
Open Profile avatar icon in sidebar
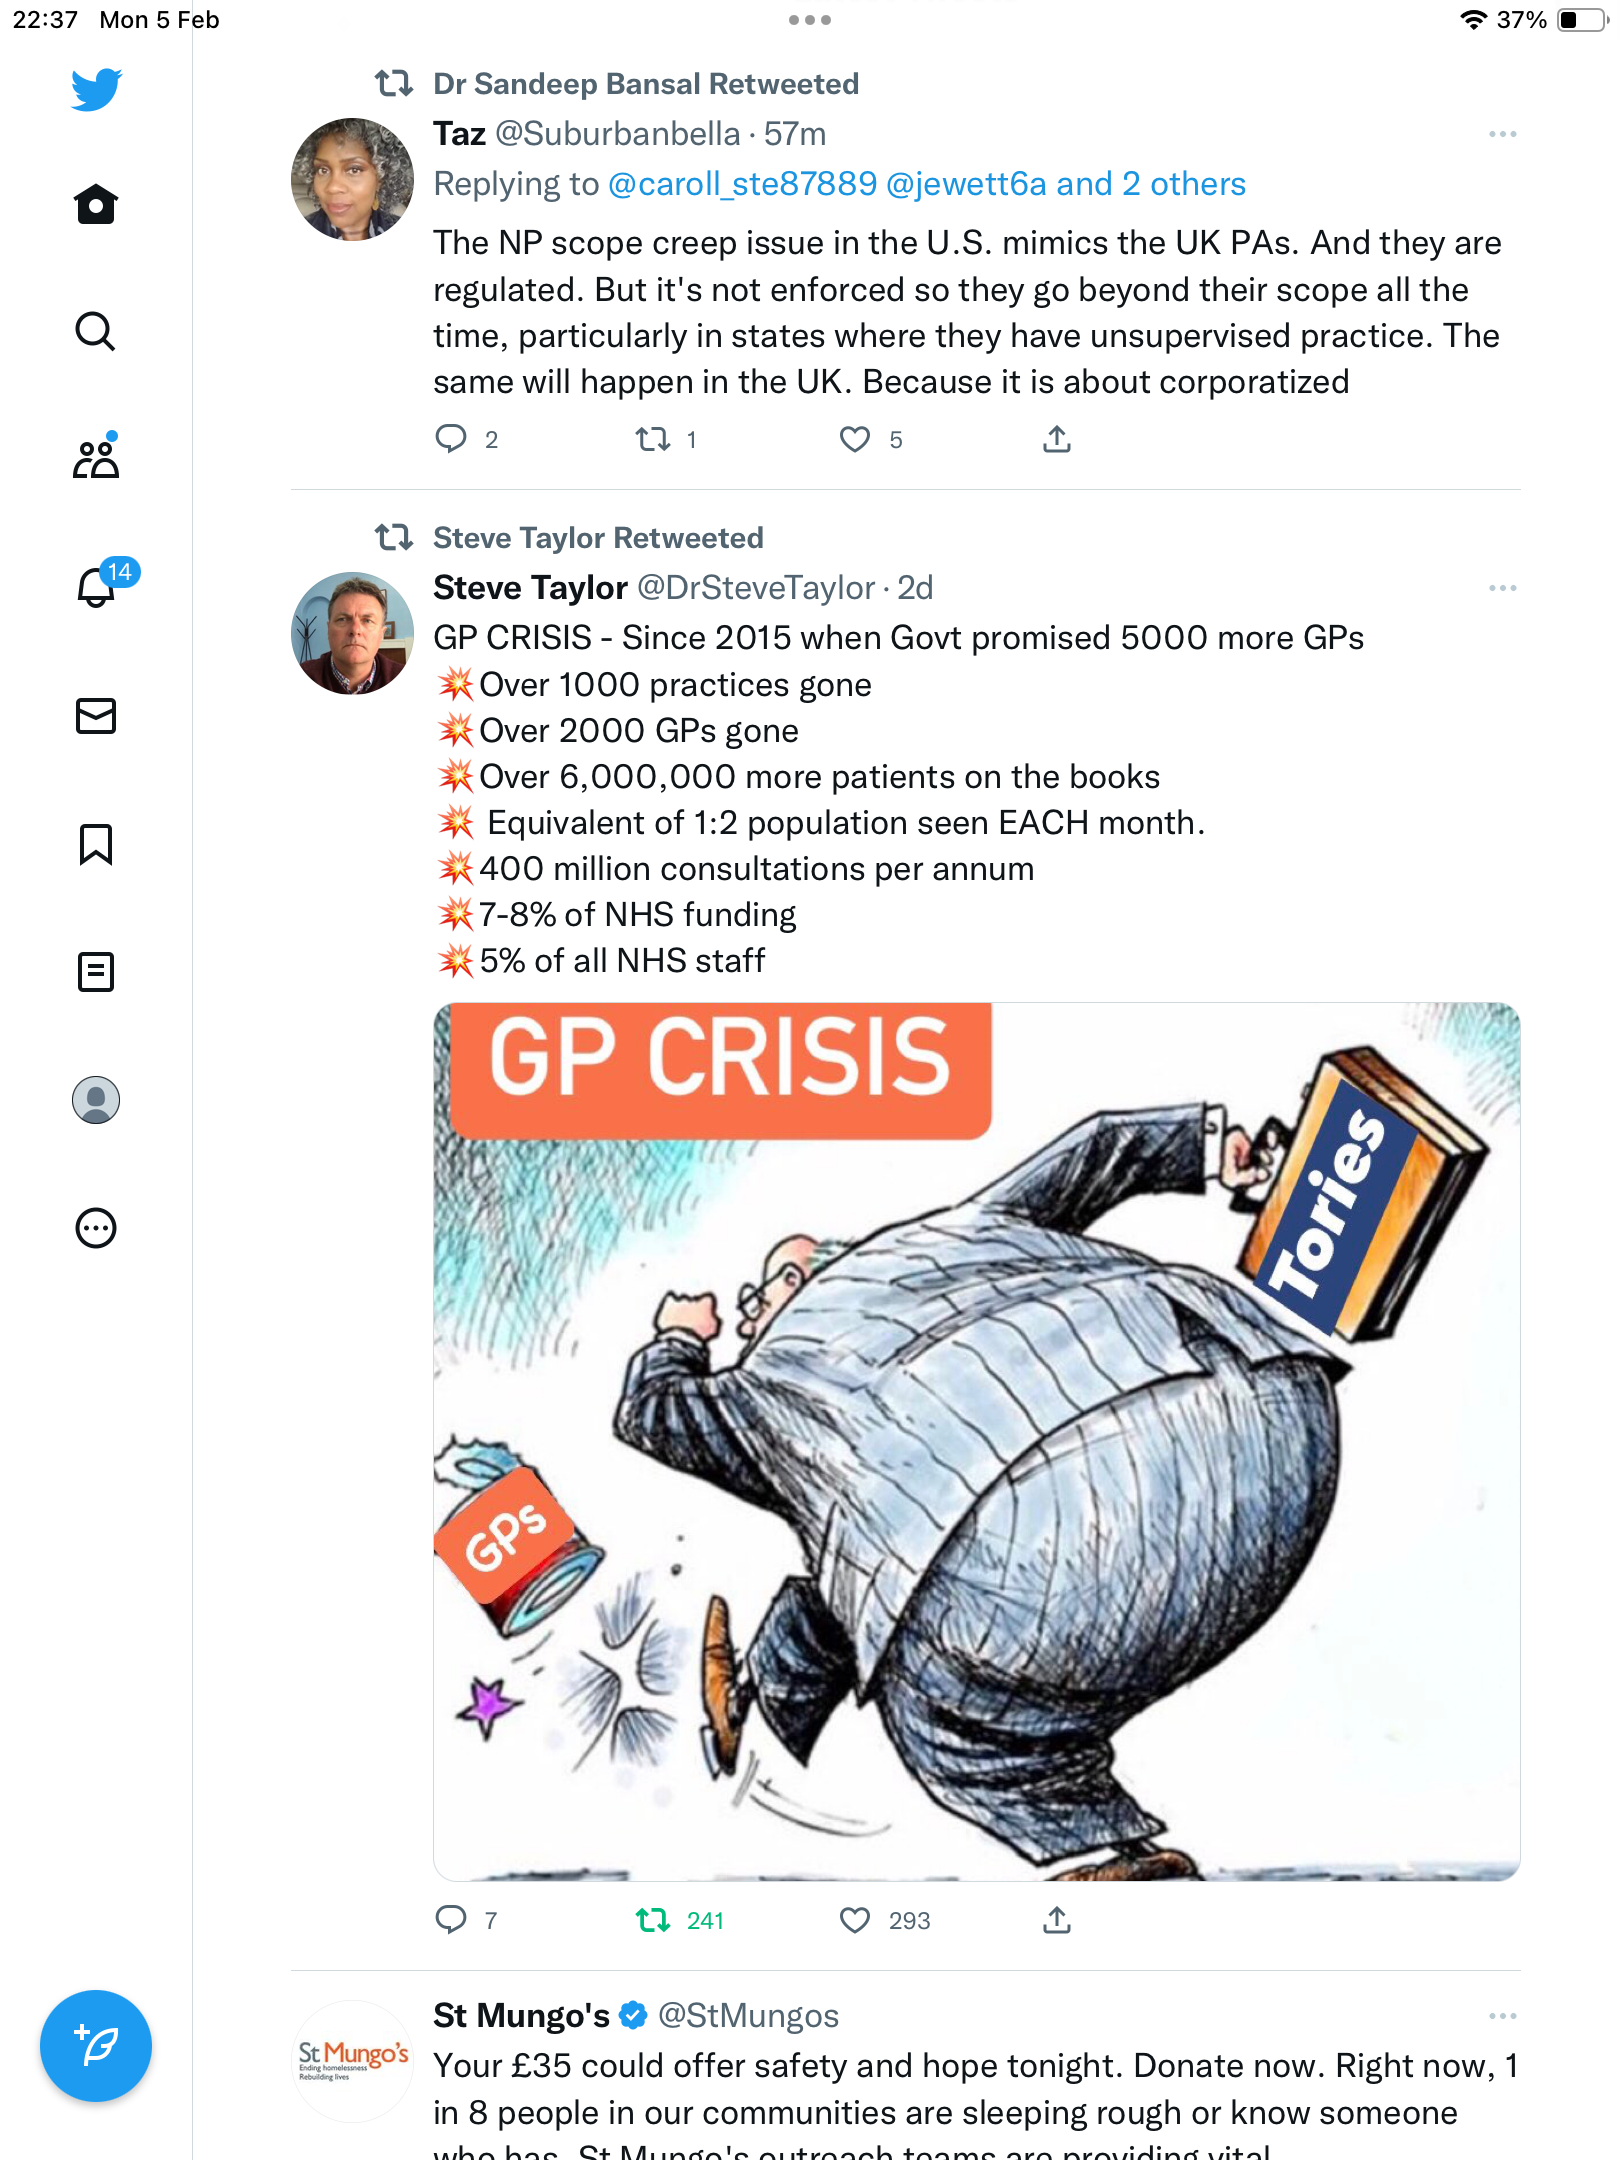[96, 1100]
